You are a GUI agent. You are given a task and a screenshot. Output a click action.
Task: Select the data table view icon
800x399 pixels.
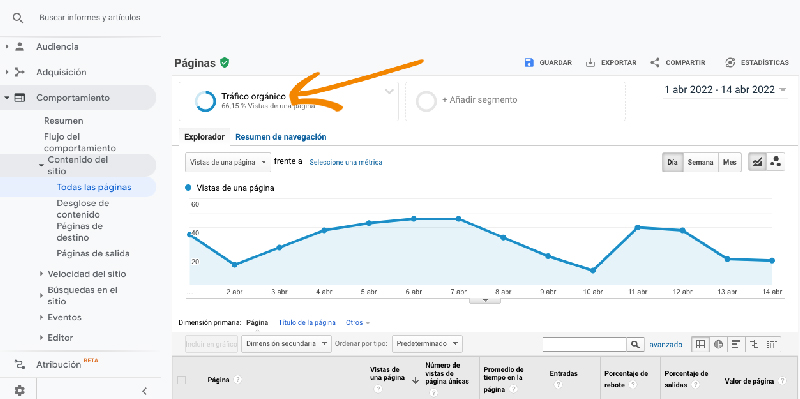tap(701, 344)
